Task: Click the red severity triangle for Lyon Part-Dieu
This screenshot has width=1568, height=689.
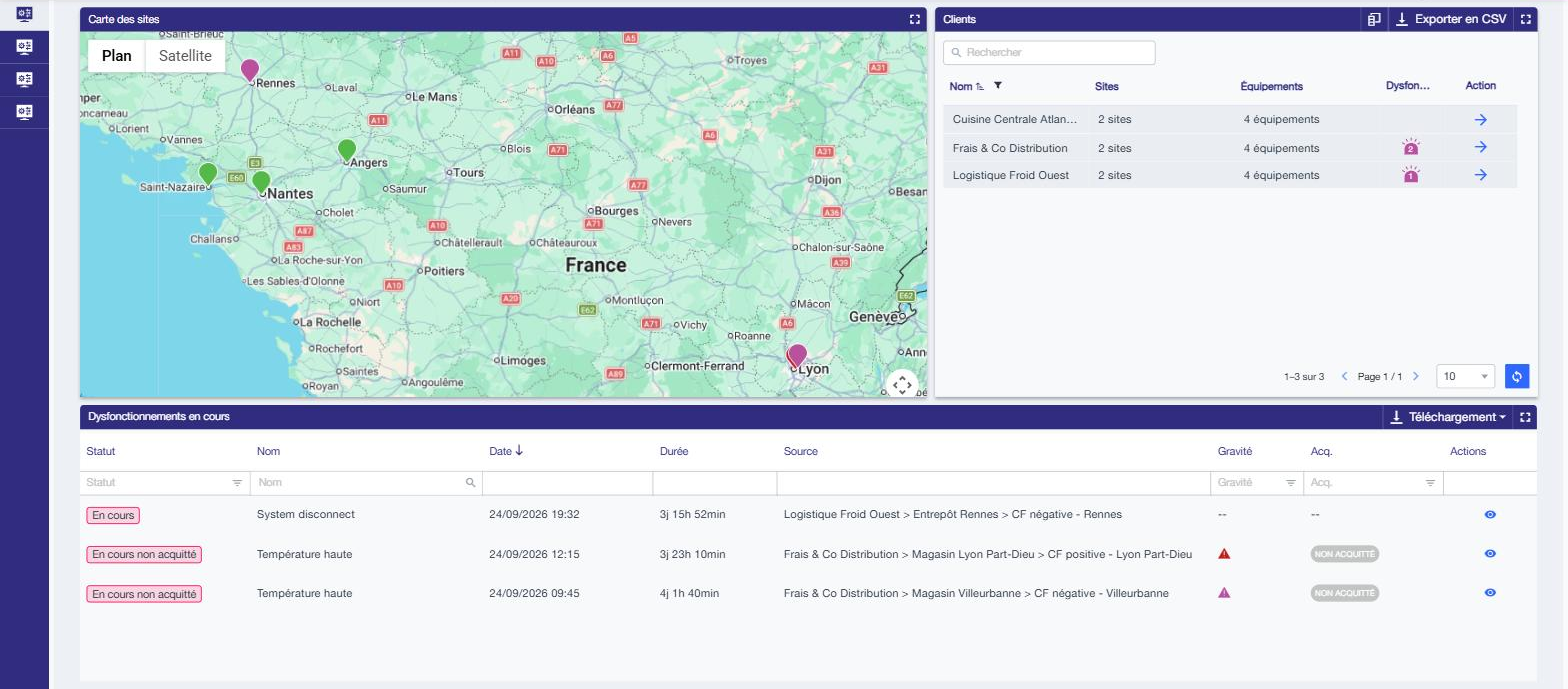Action: click(1224, 554)
